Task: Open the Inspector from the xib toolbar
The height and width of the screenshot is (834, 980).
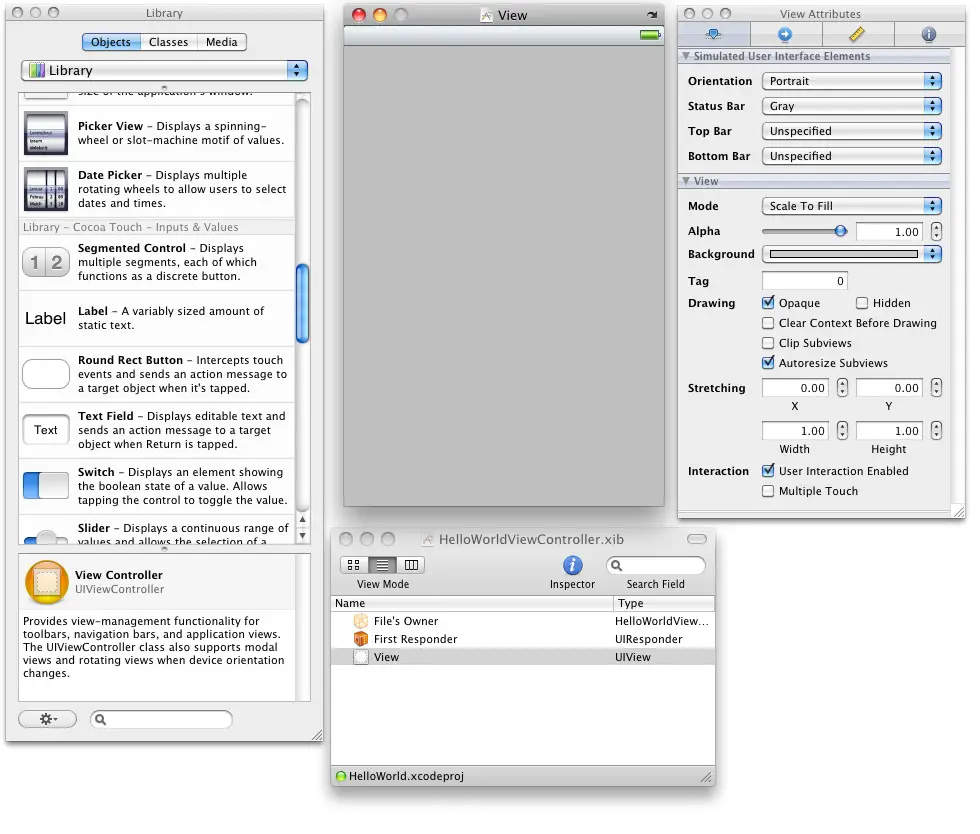Action: [x=572, y=565]
